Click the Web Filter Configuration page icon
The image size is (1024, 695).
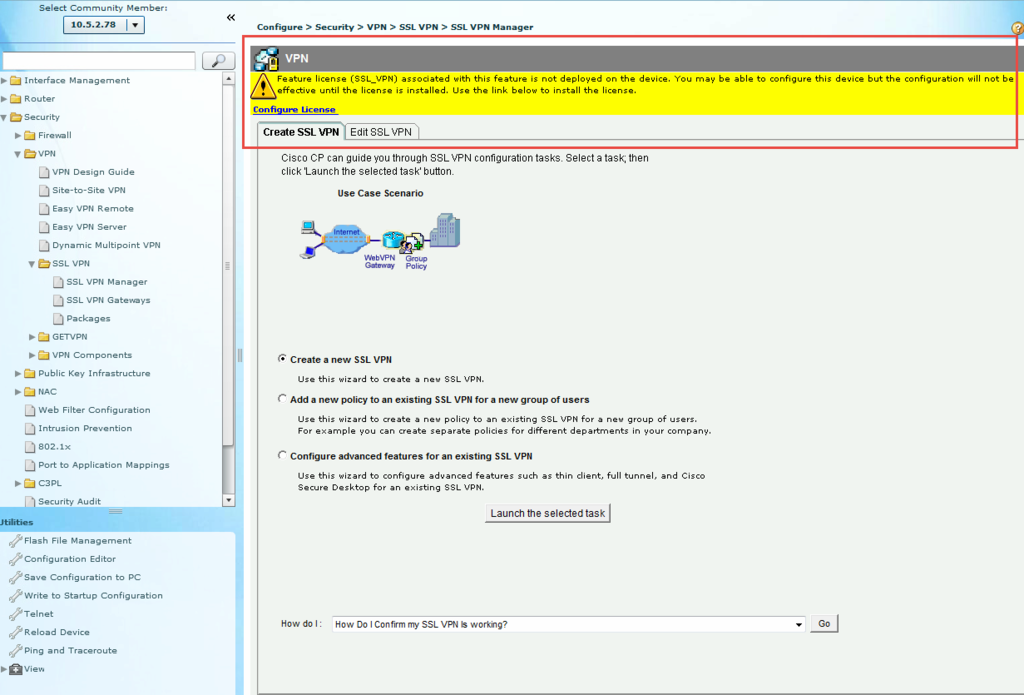(29, 410)
